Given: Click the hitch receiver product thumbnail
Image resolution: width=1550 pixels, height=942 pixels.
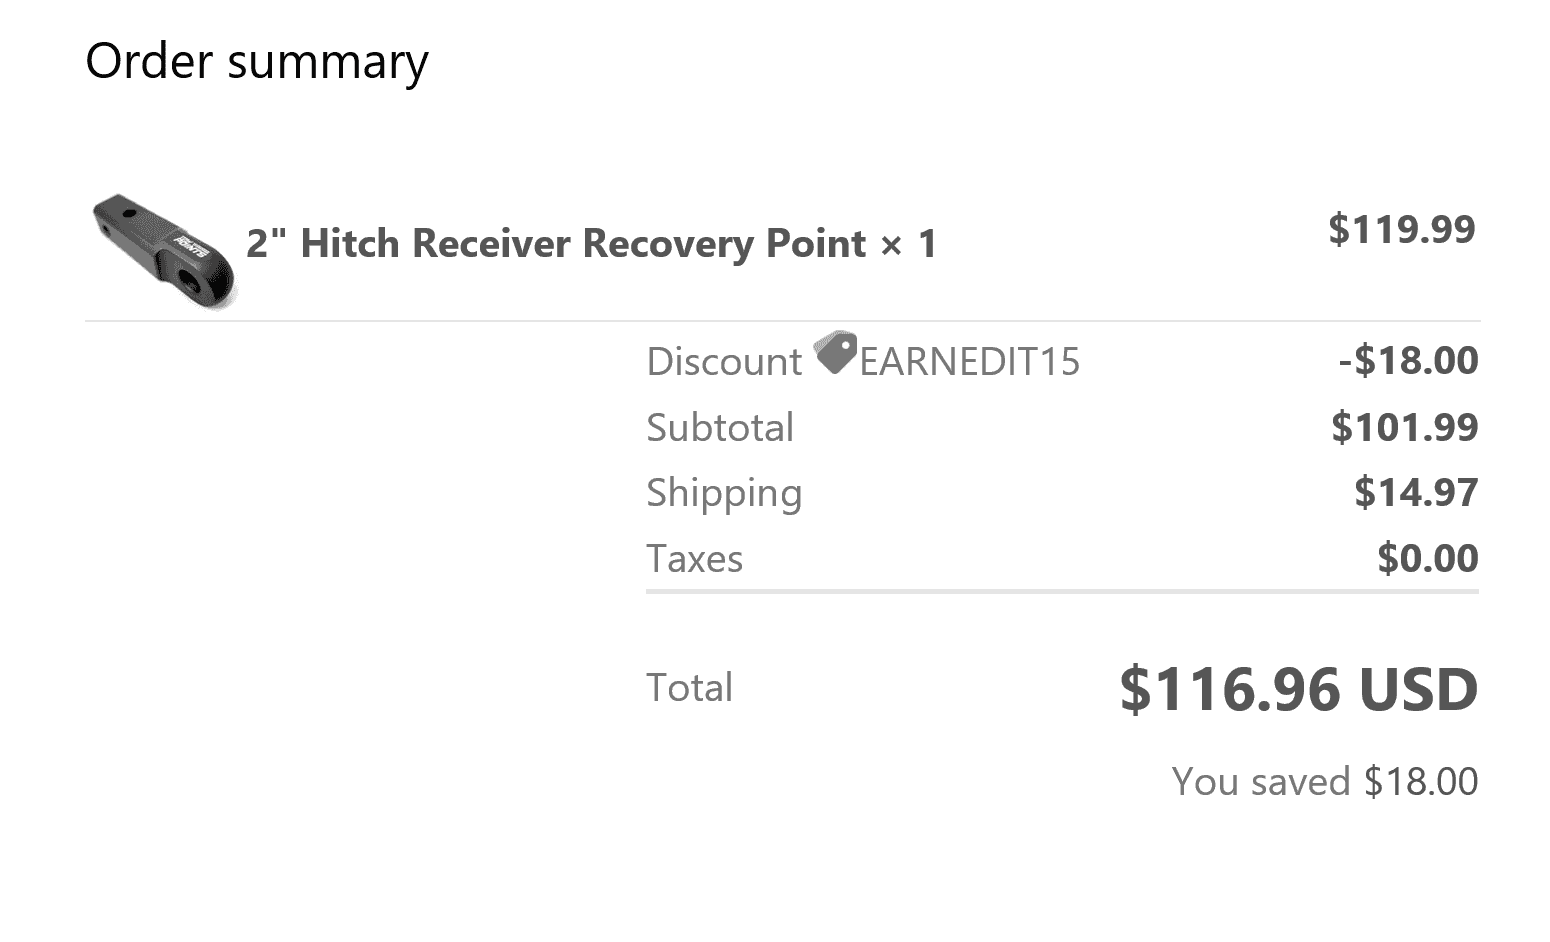Looking at the screenshot, I should pyautogui.click(x=165, y=250).
